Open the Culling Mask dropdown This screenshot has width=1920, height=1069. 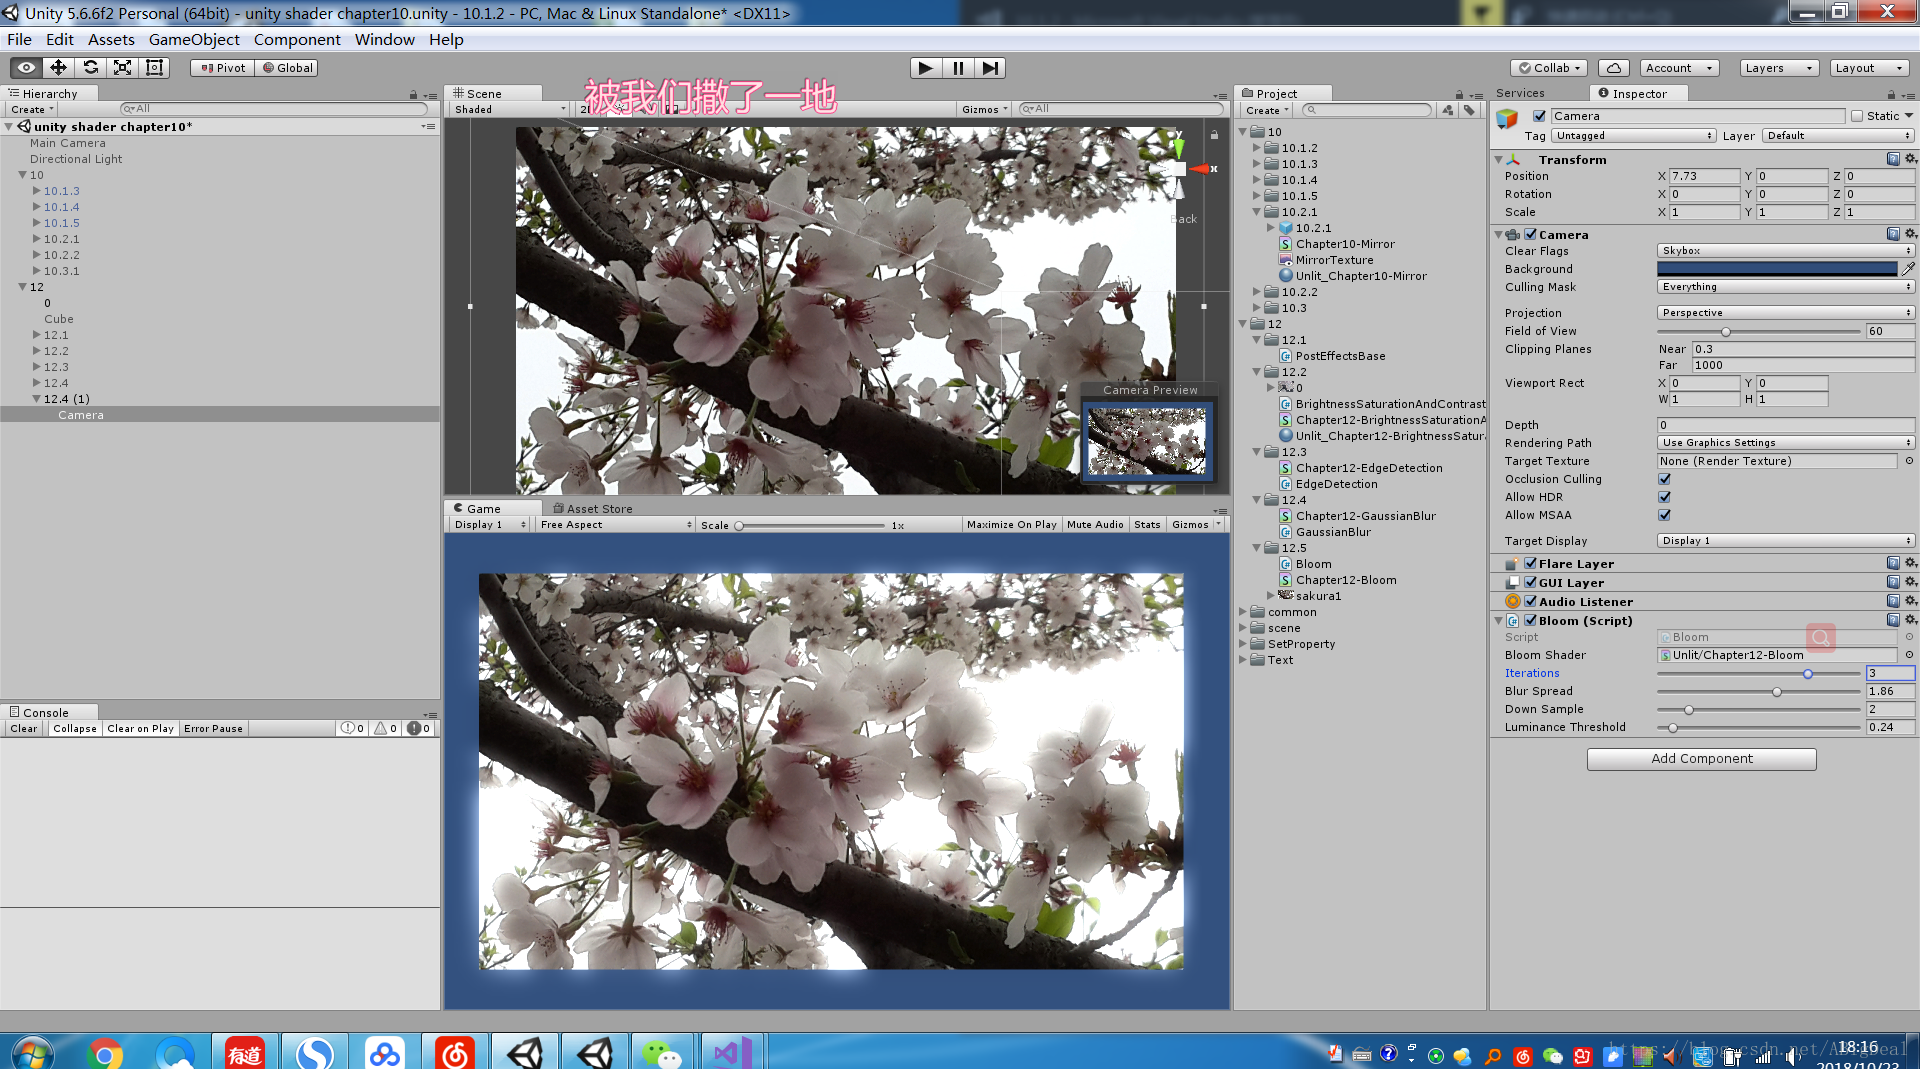click(1786, 287)
